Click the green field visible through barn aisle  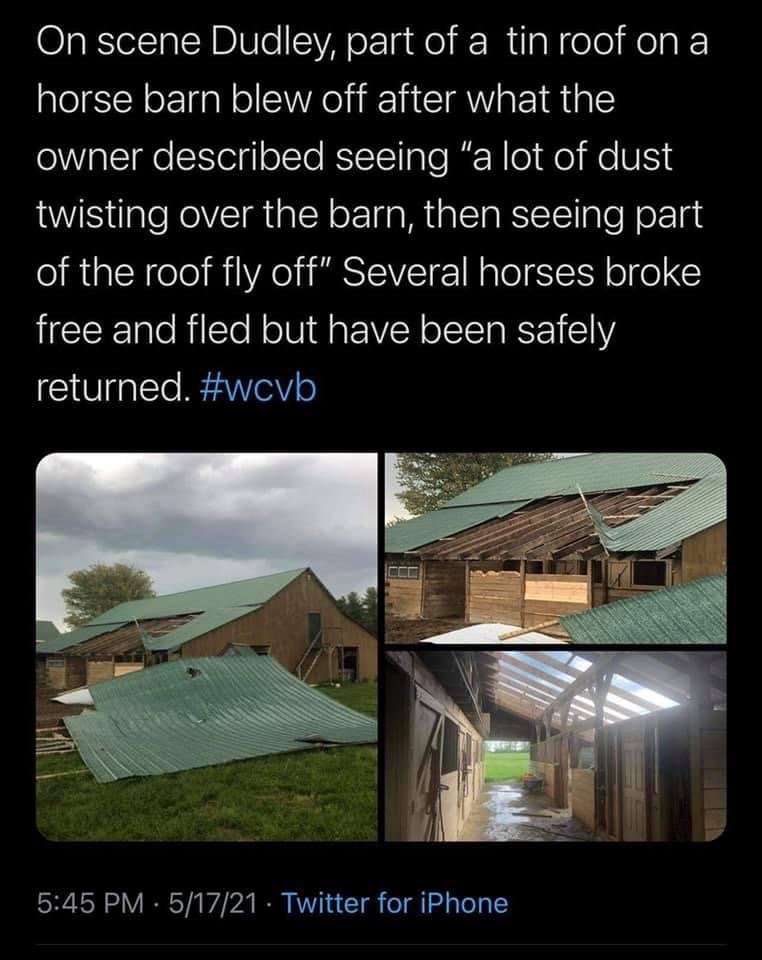pyautogui.click(x=507, y=765)
